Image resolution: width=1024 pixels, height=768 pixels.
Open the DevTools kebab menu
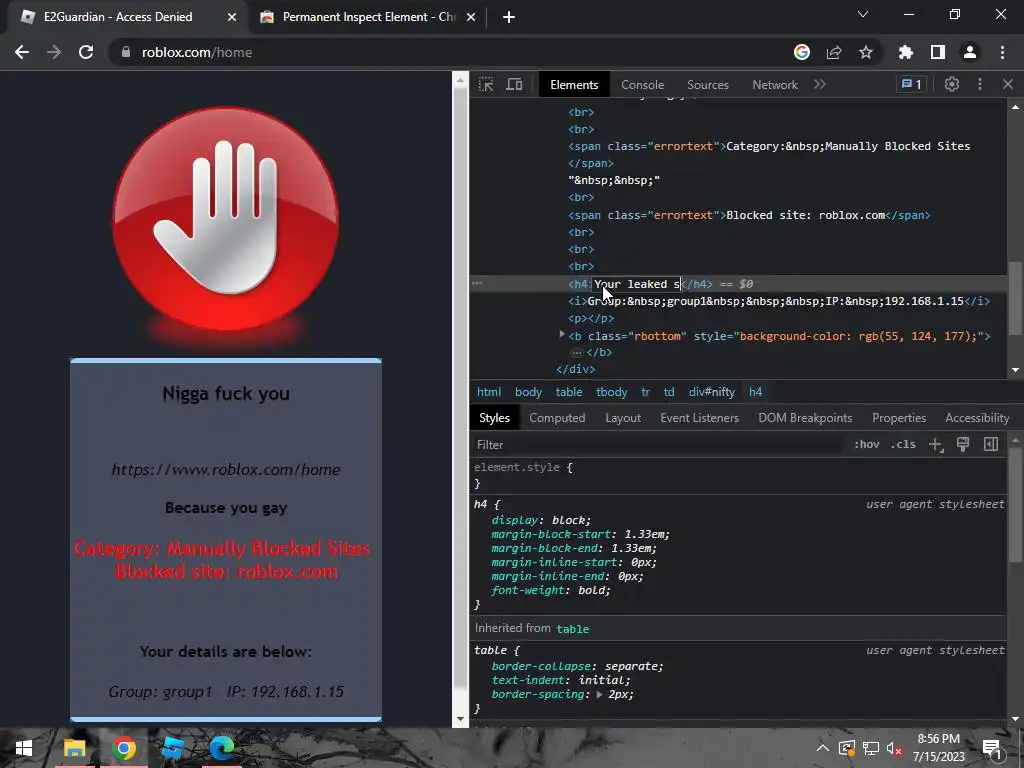point(980,84)
